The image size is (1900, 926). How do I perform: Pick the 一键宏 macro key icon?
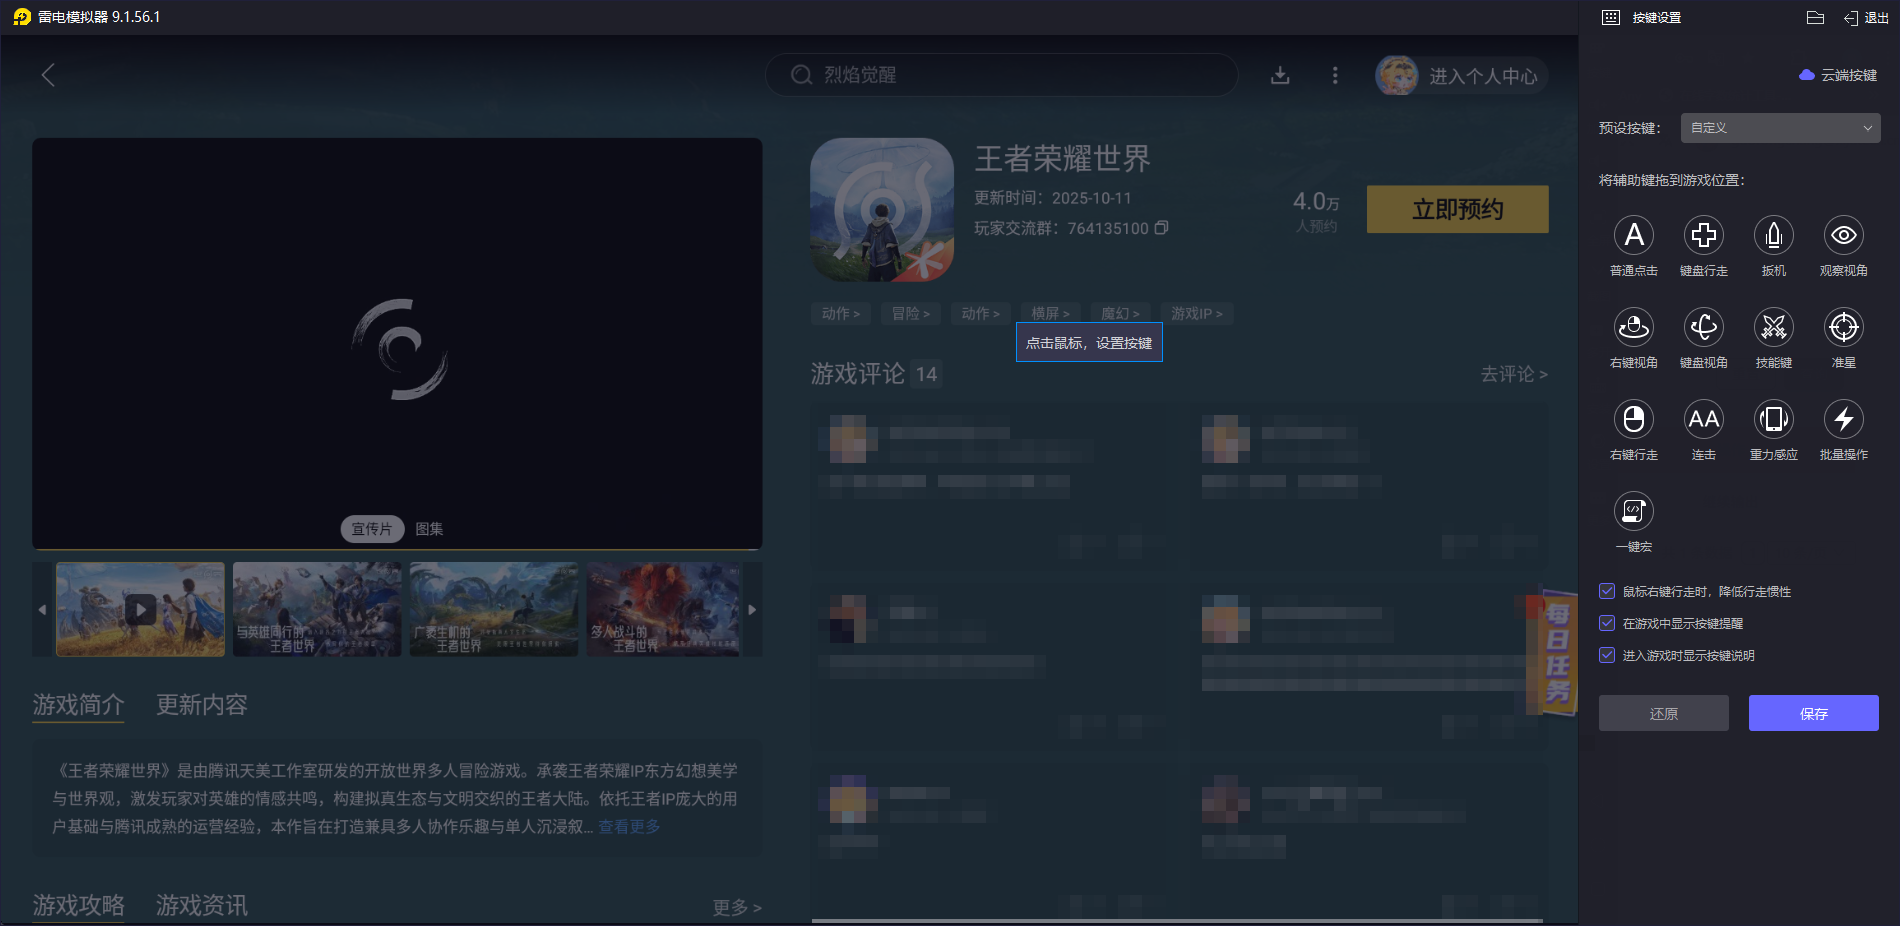click(x=1634, y=512)
